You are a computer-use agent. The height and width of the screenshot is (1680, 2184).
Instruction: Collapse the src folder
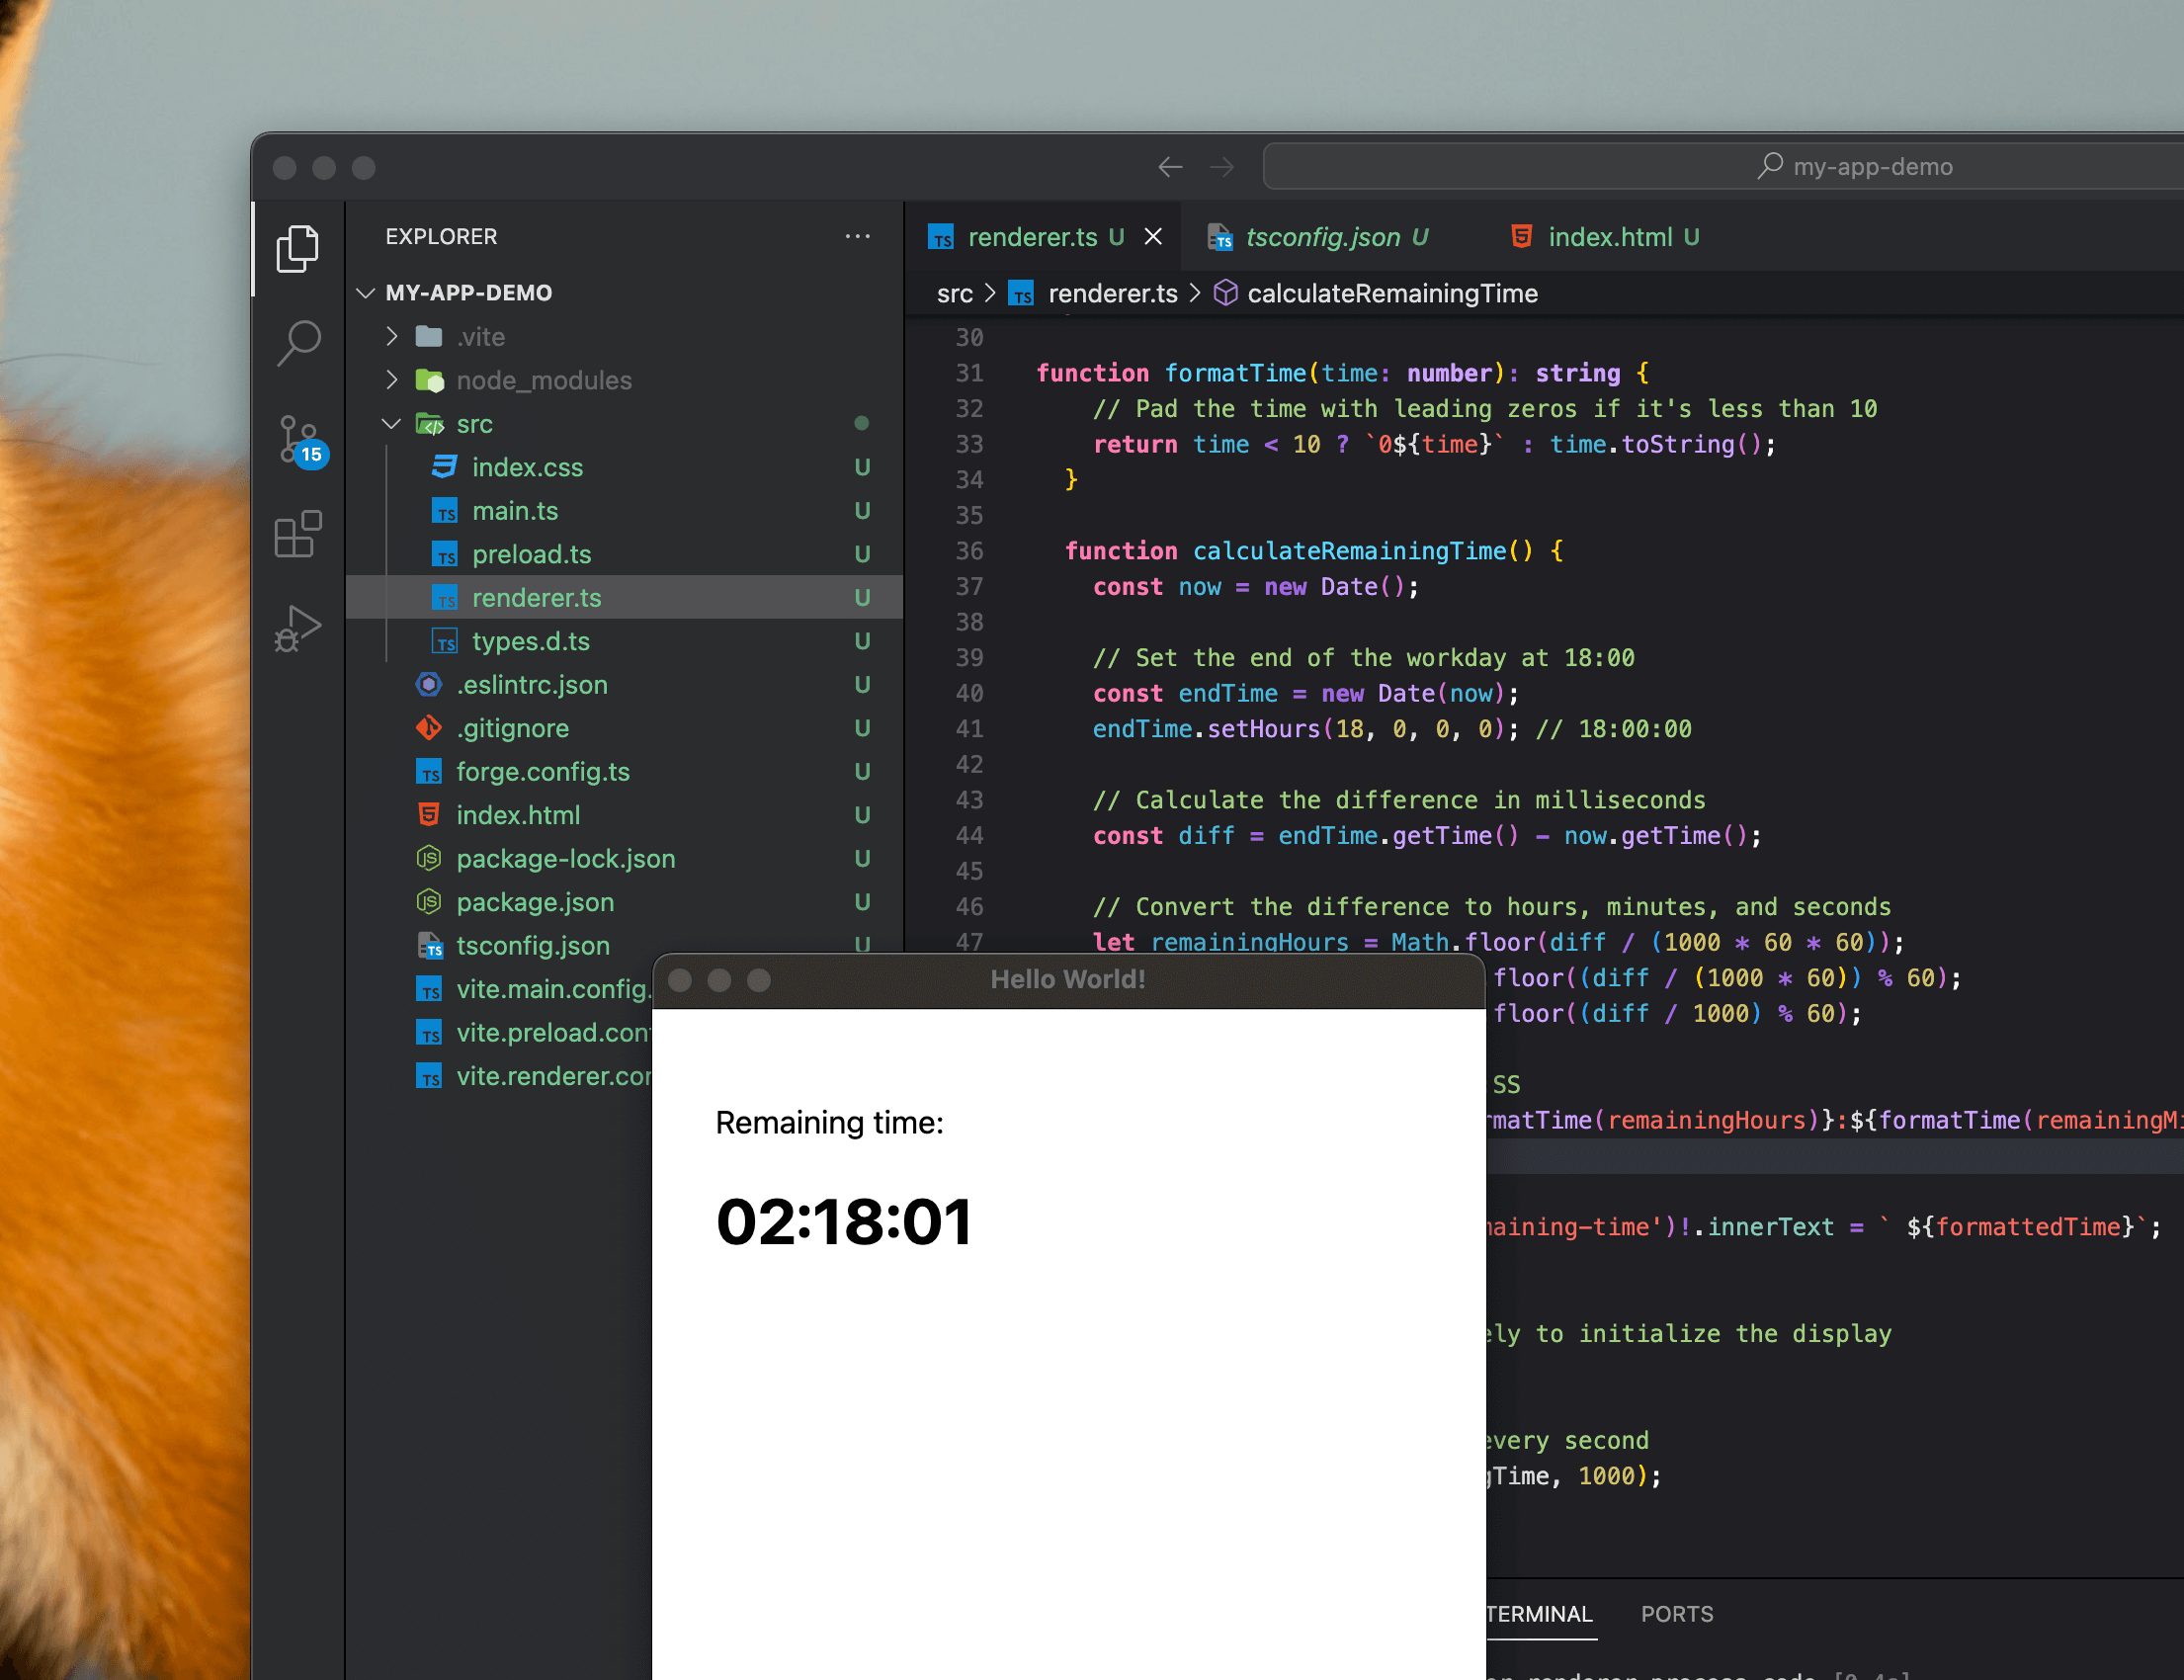[x=474, y=424]
